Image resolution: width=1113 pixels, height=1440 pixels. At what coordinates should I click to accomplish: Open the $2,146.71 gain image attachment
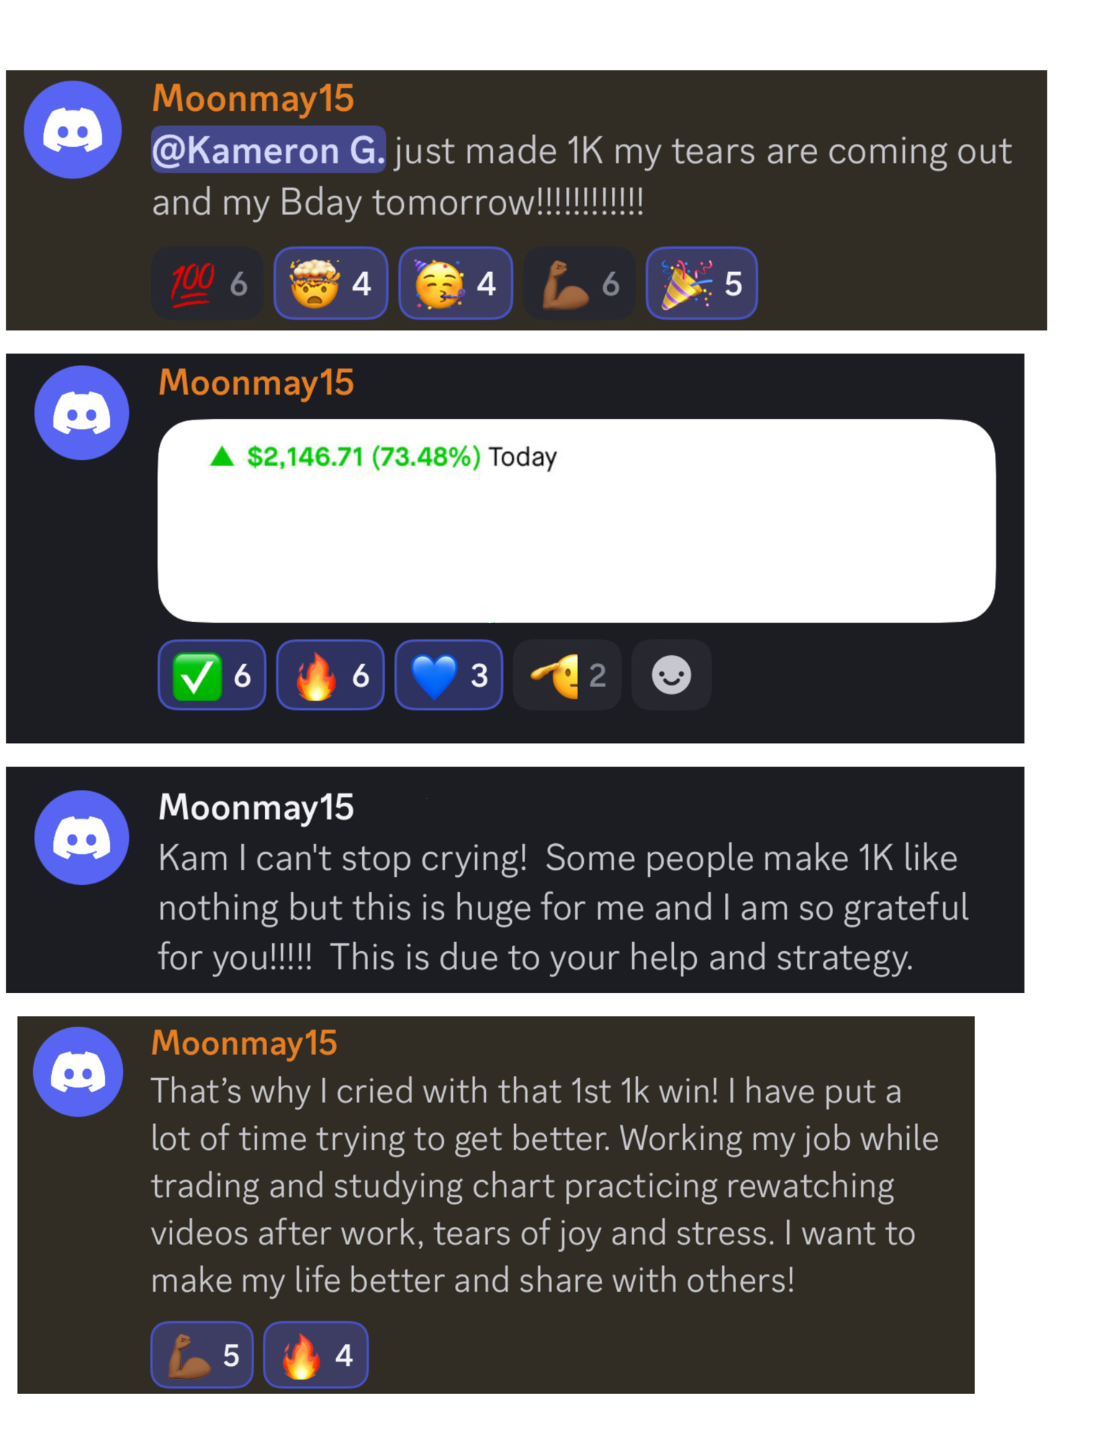(x=577, y=521)
